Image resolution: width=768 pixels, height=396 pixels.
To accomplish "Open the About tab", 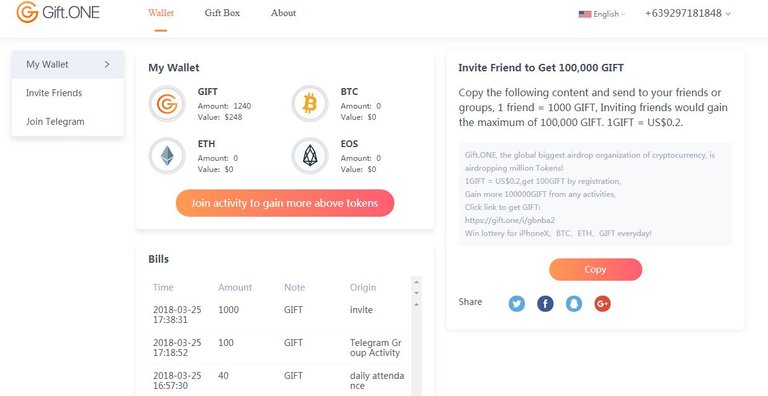I will pyautogui.click(x=283, y=13).
